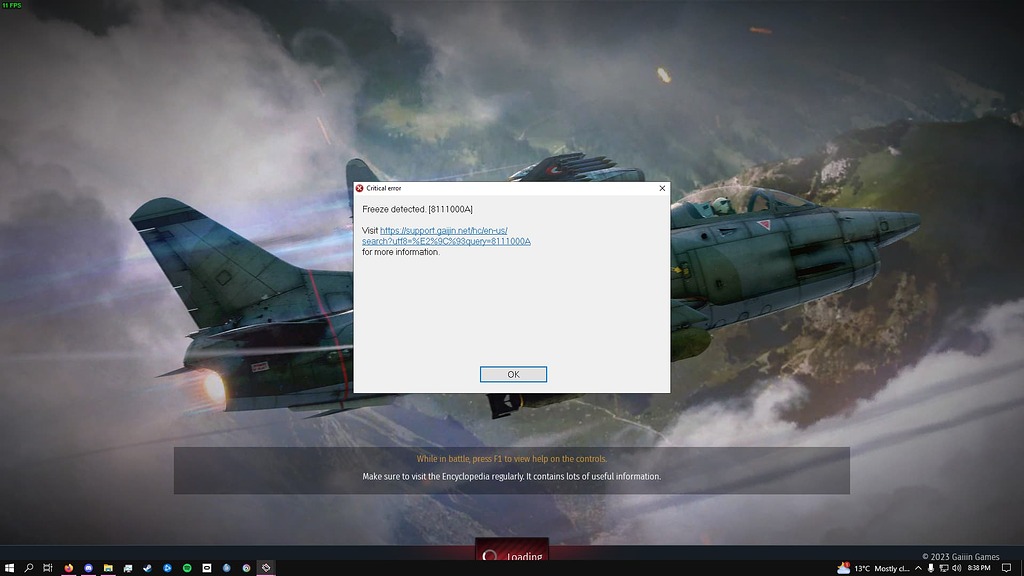Switch to Discord in the taskbar
The image size is (1024, 576).
88,568
